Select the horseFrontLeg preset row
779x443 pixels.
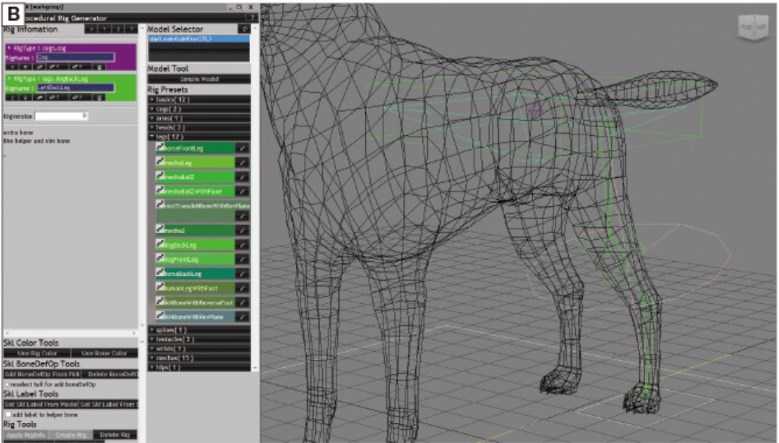195,148
